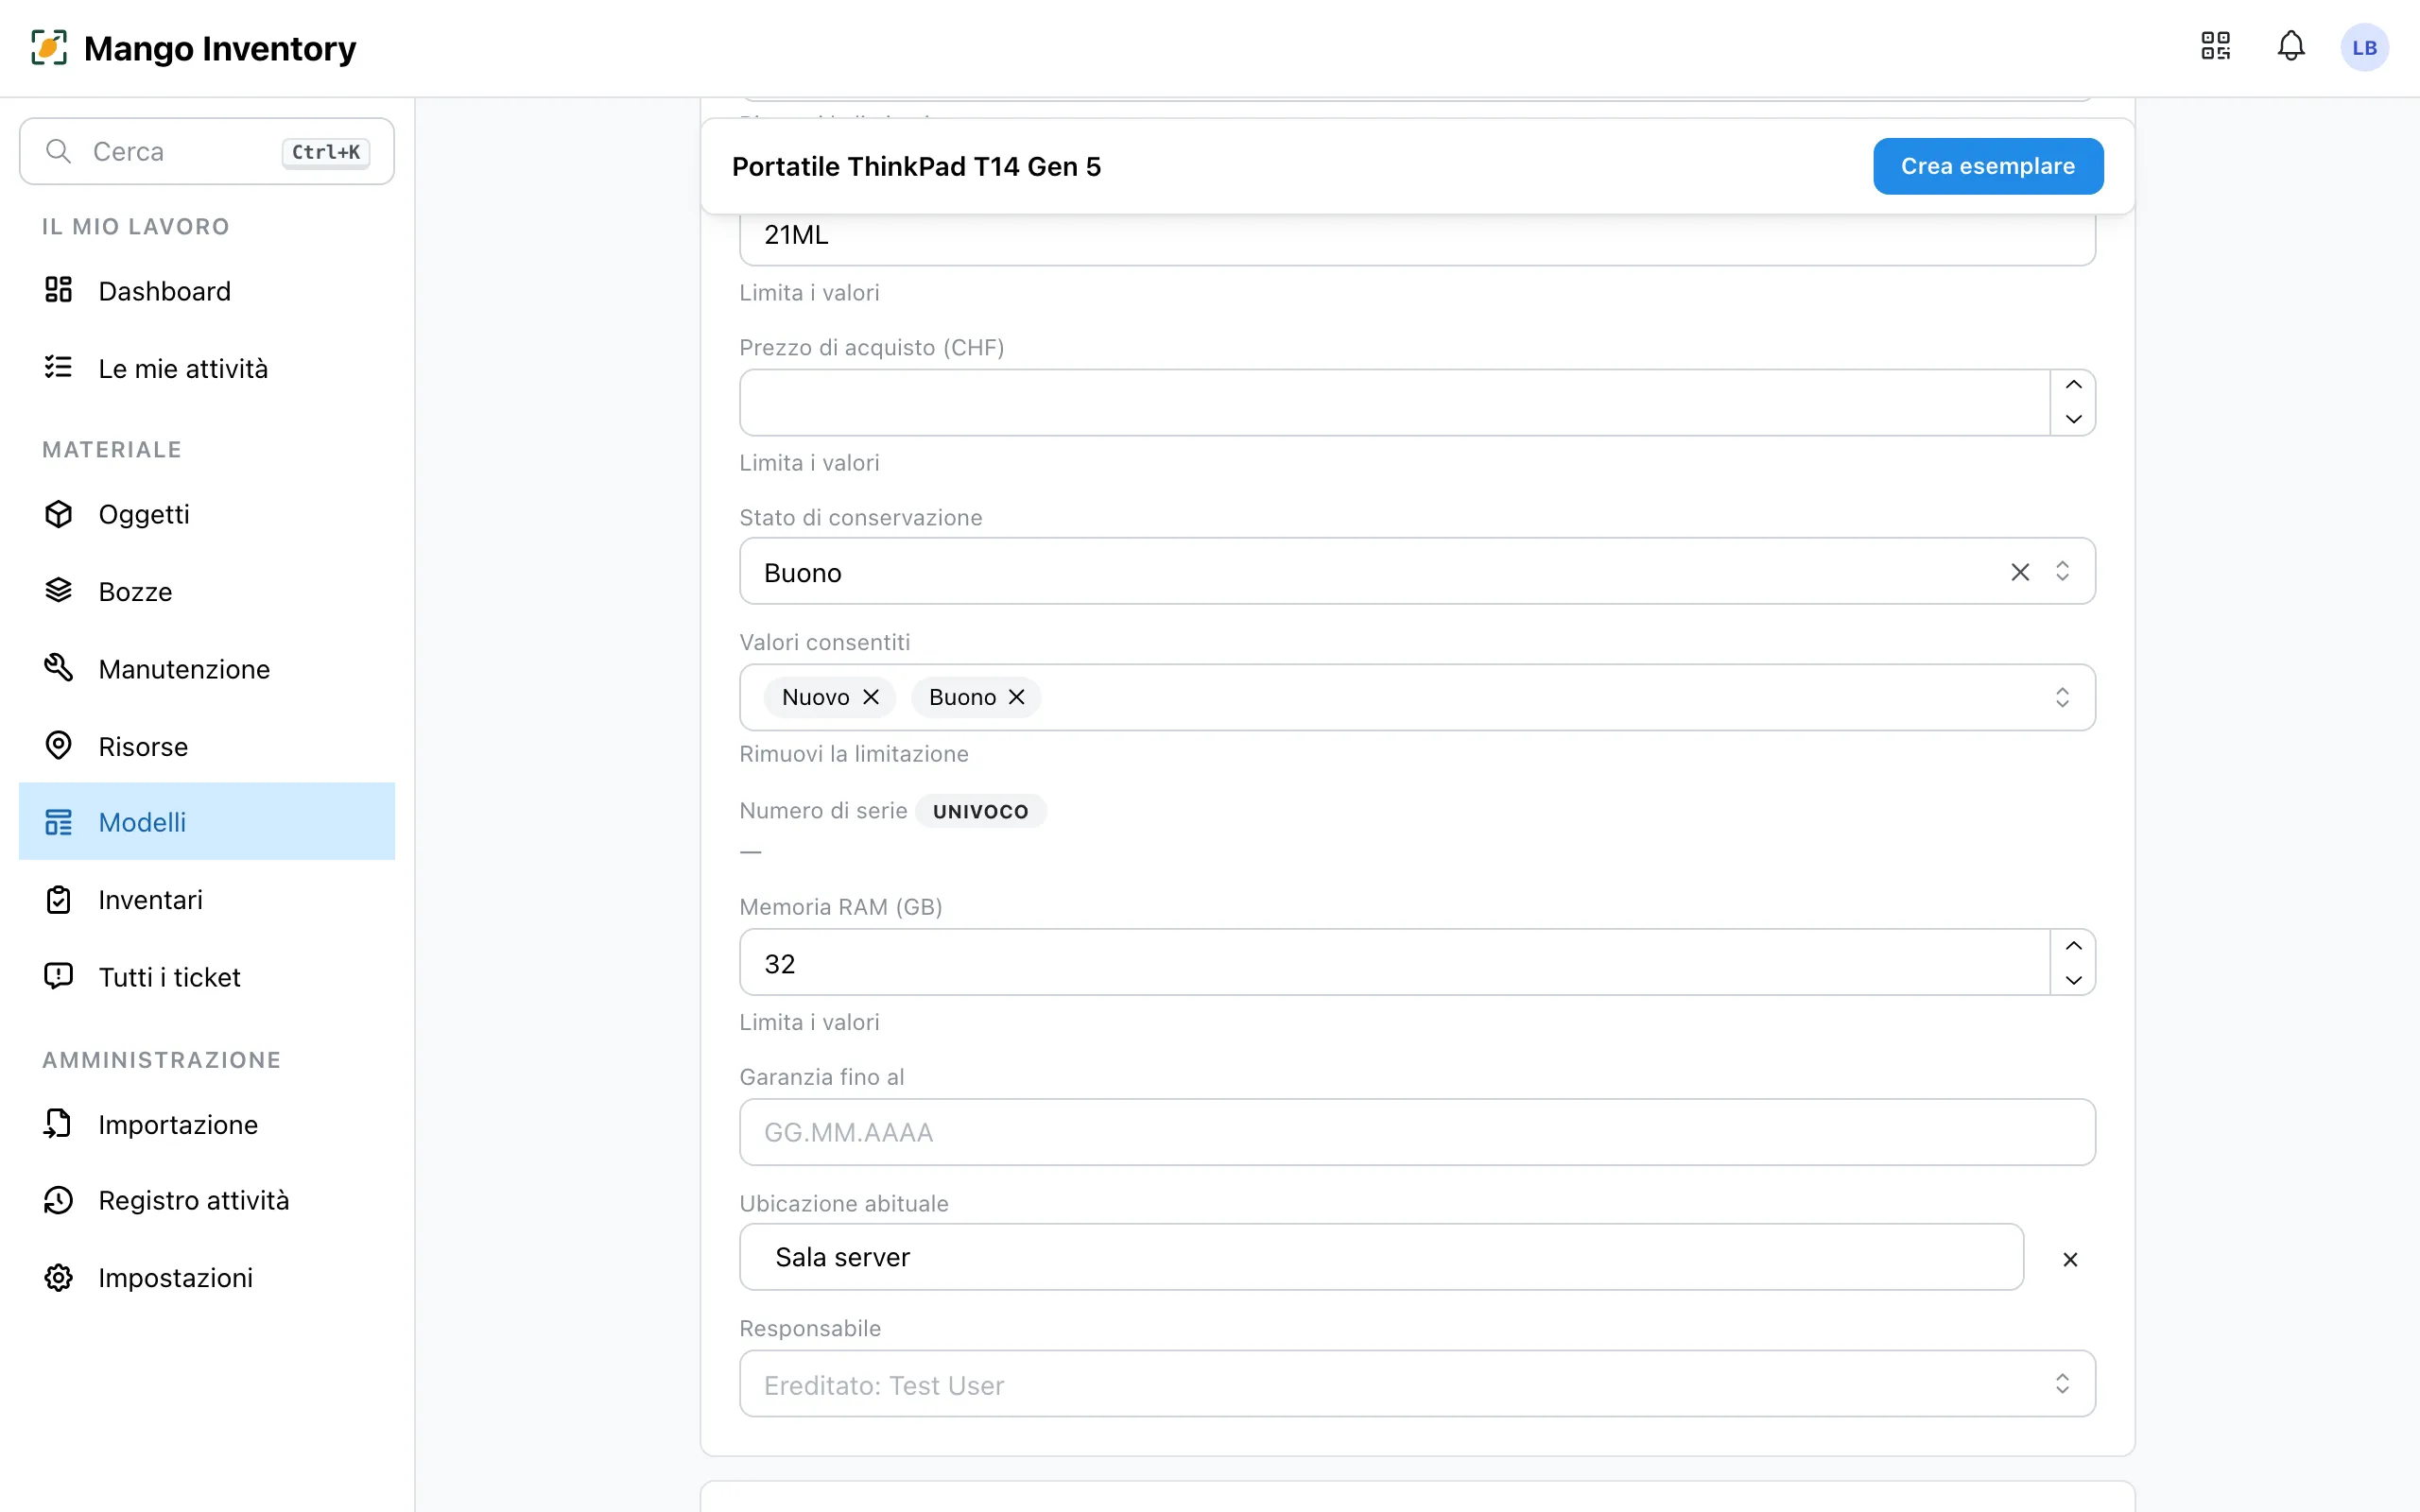This screenshot has height=1512, width=2420.
Task: Open the QR code scanner icon
Action: [2216, 47]
